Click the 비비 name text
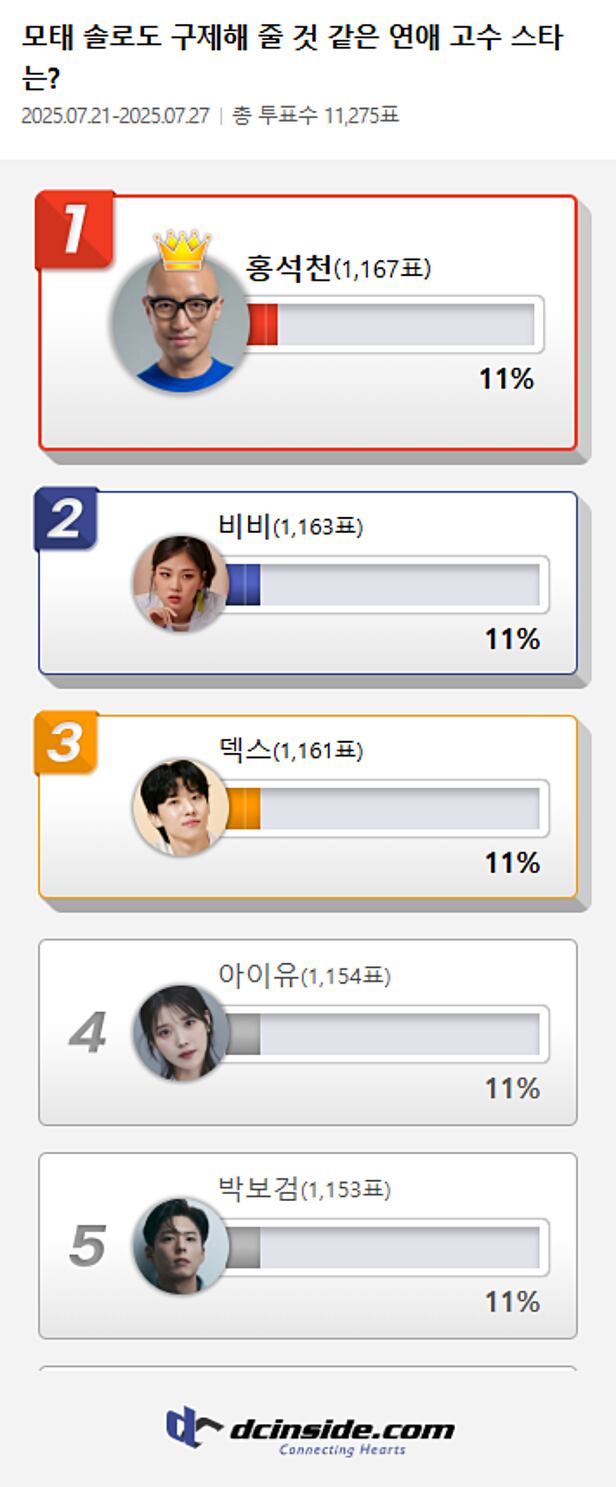The image size is (616, 1487). [x=244, y=526]
